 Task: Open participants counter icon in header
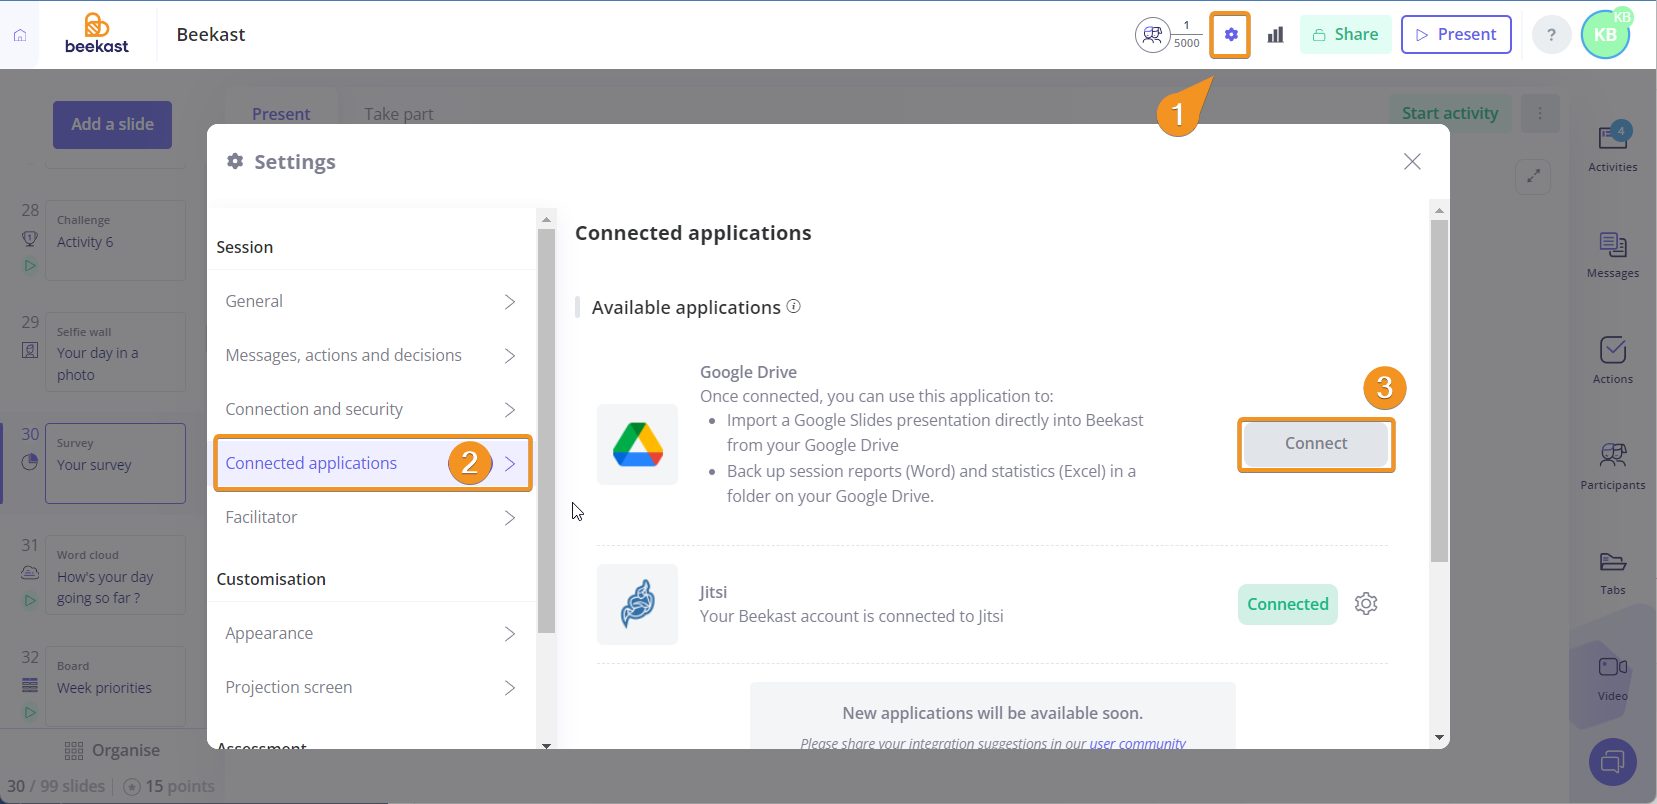point(1152,35)
